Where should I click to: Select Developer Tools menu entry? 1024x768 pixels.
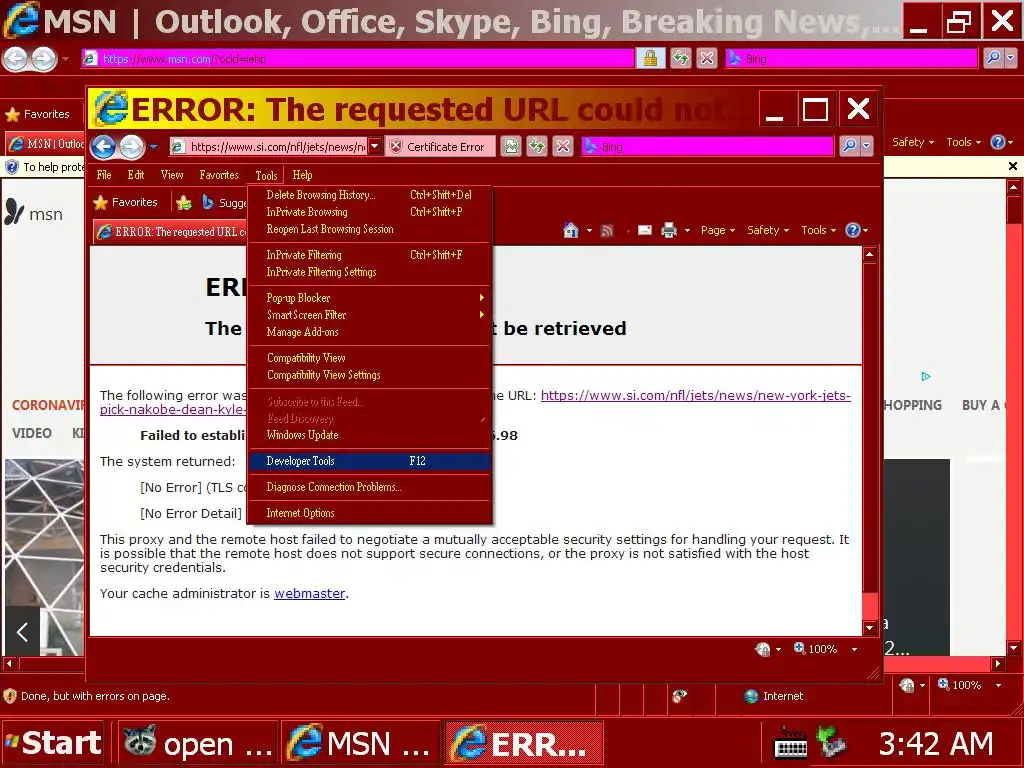[369, 461]
